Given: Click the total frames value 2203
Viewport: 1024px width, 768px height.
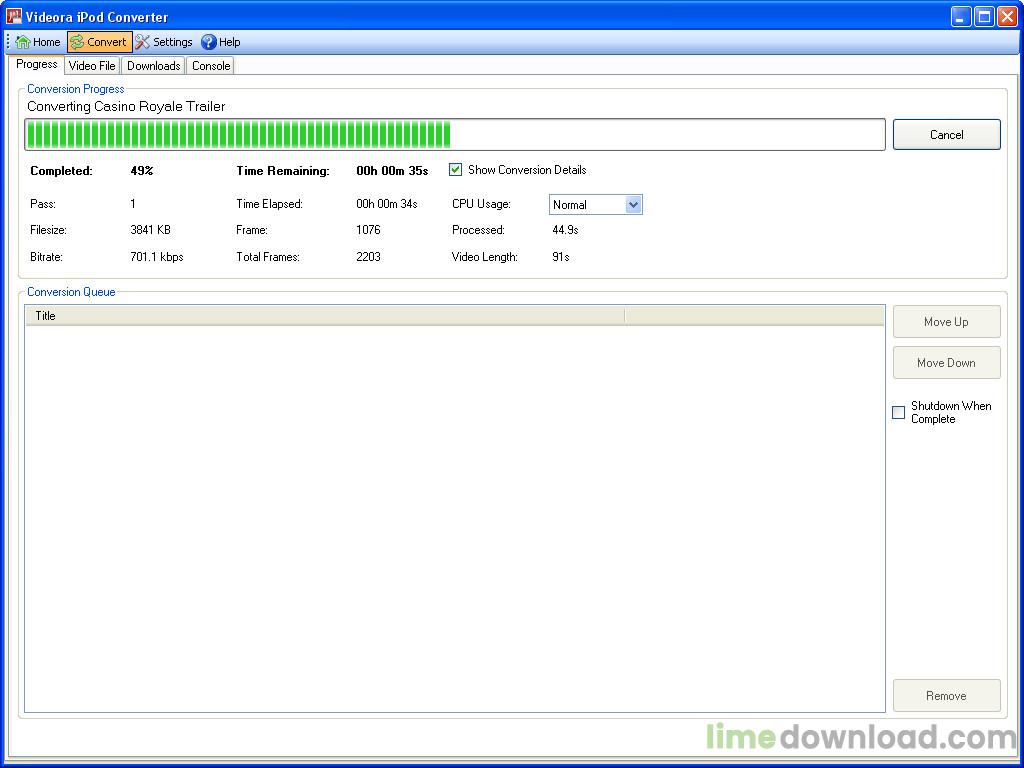Looking at the screenshot, I should [x=368, y=257].
